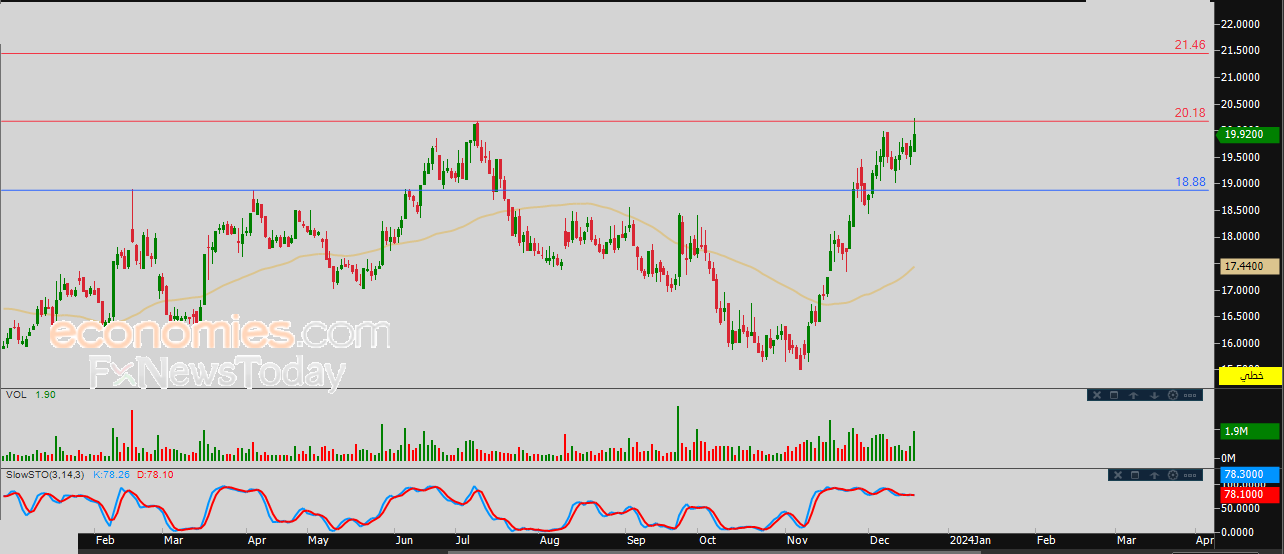
Task: Click the Apr date label at axis end
Action: (1205, 540)
